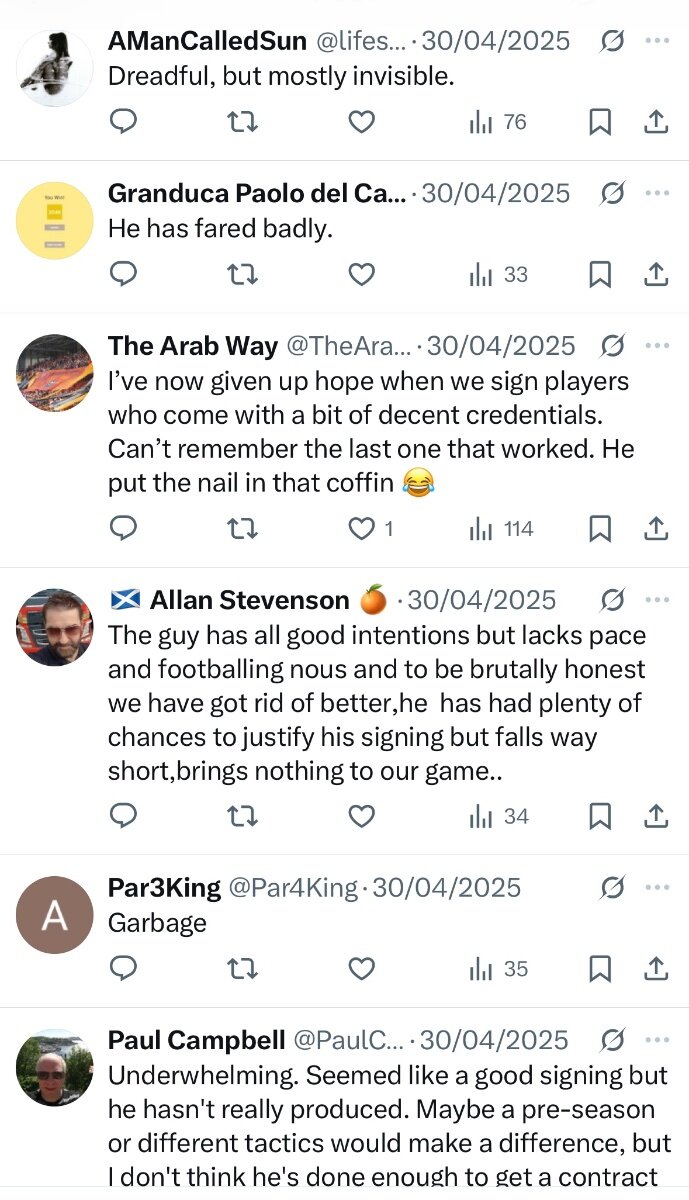The width and height of the screenshot is (689, 1200).
Task: Like the 'Dreadful, but mostly invisible' tweet
Action: click(361, 122)
